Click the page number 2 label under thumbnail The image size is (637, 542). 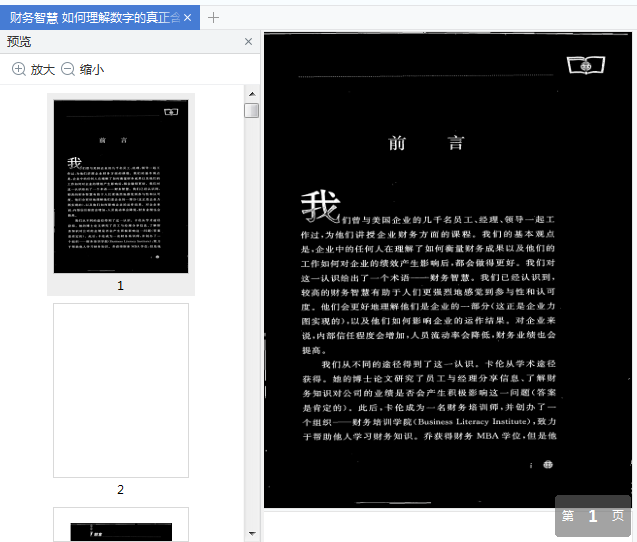[120, 490]
